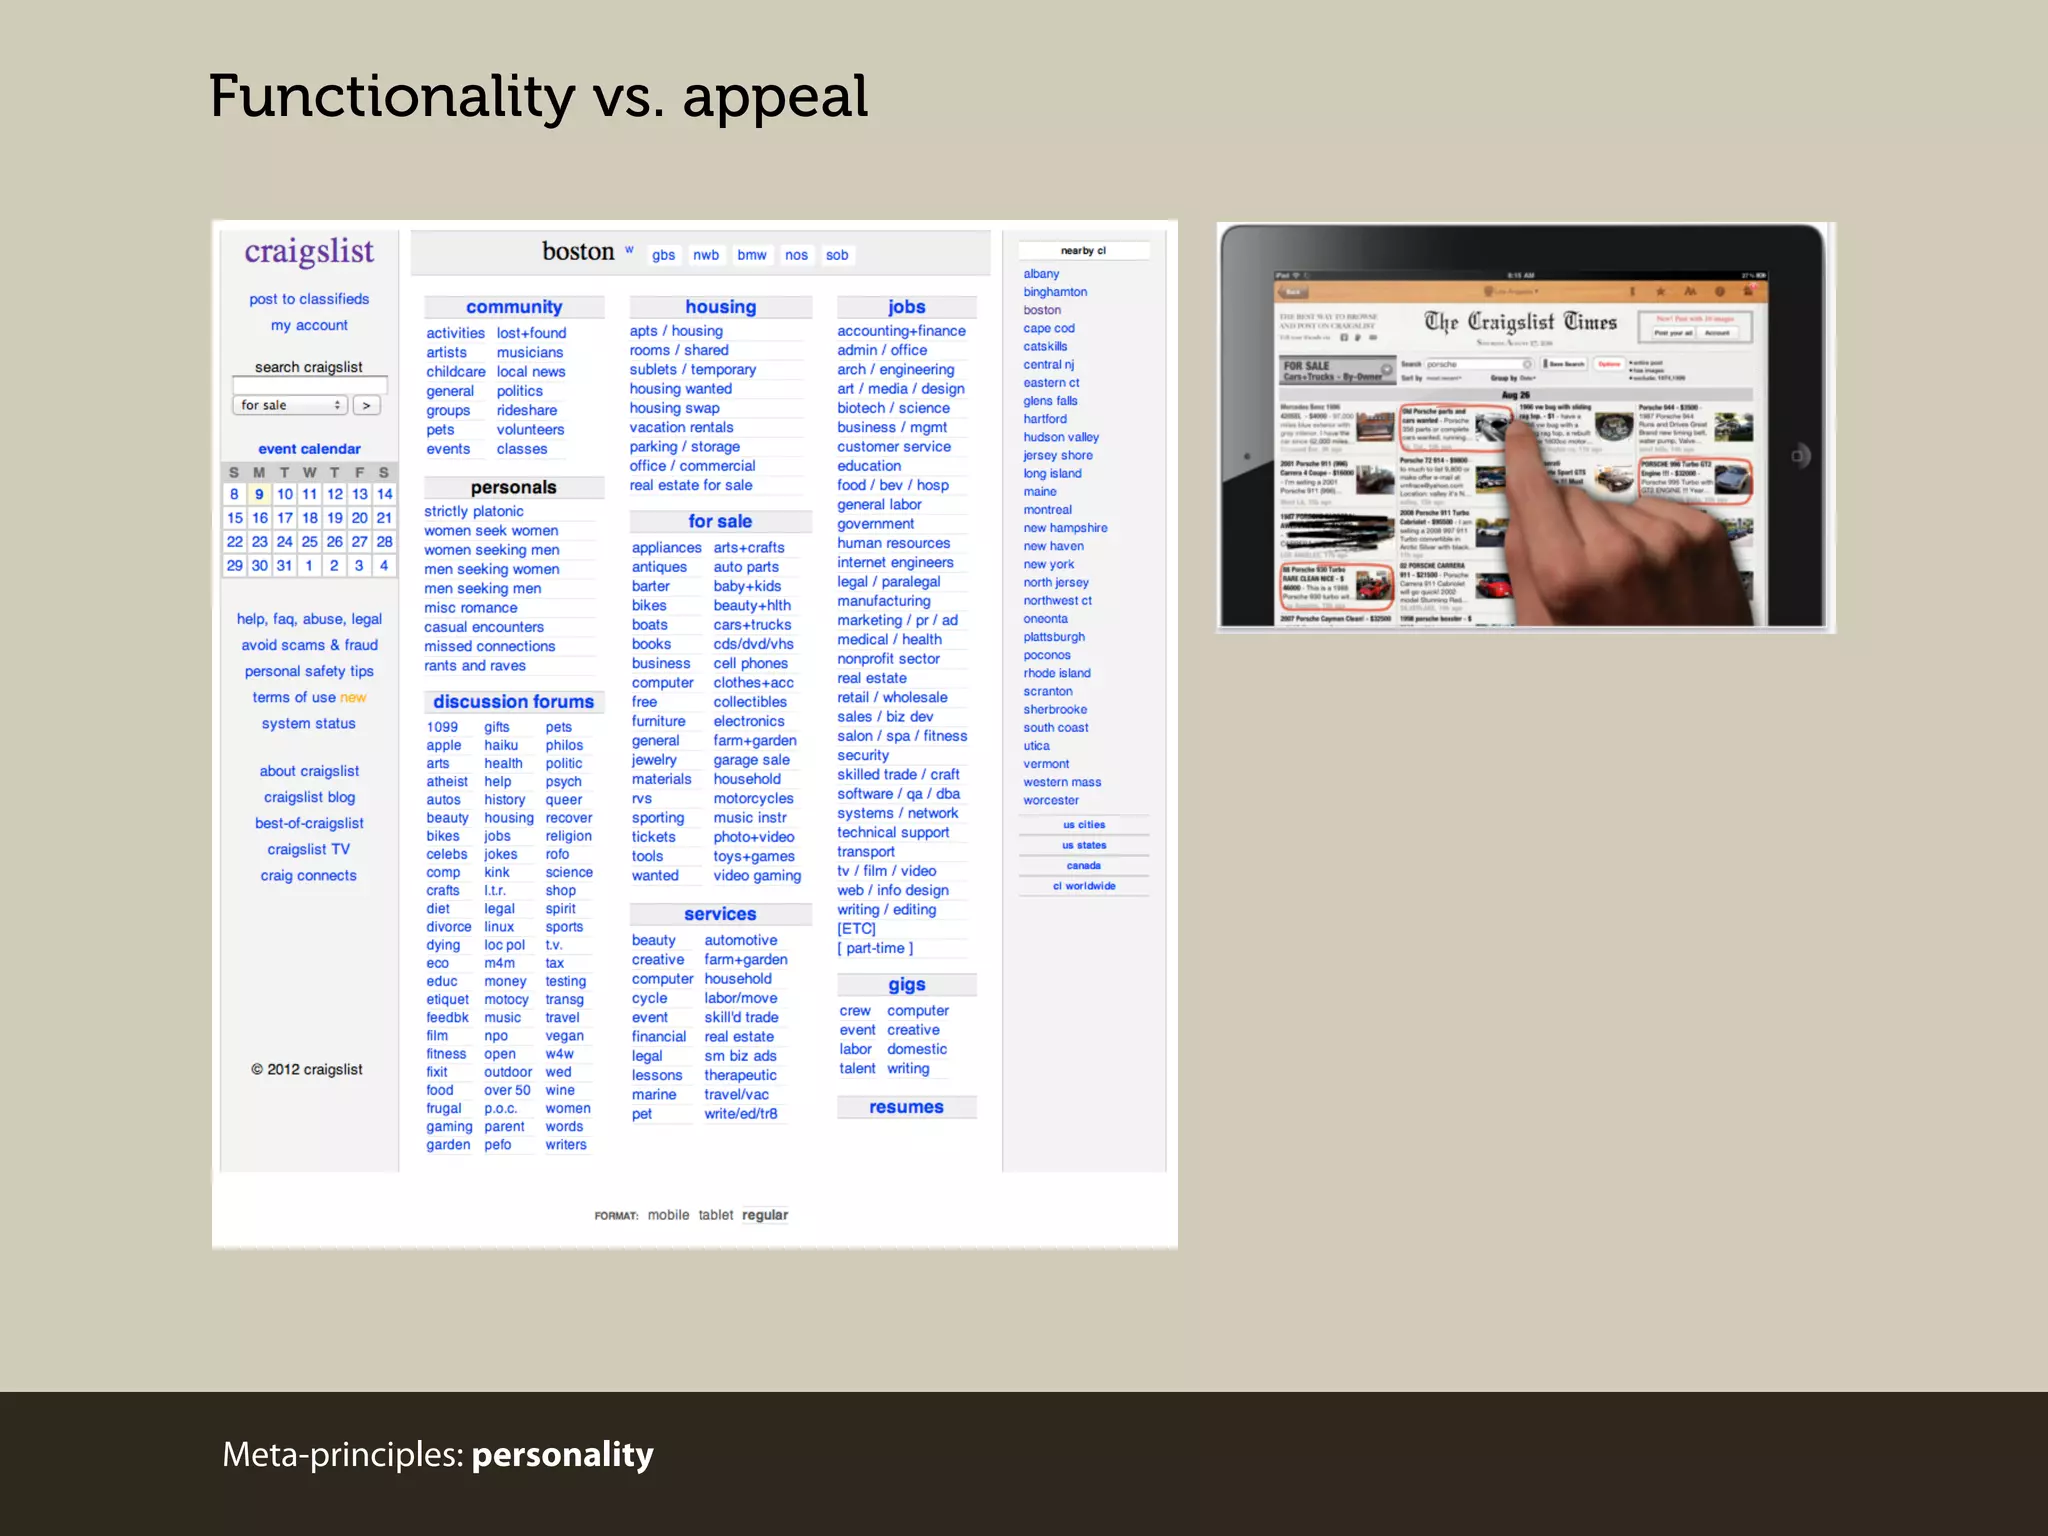Viewport: 2048px width, 1536px height.
Task: Open the 'for sale' section heading
Action: [x=720, y=521]
